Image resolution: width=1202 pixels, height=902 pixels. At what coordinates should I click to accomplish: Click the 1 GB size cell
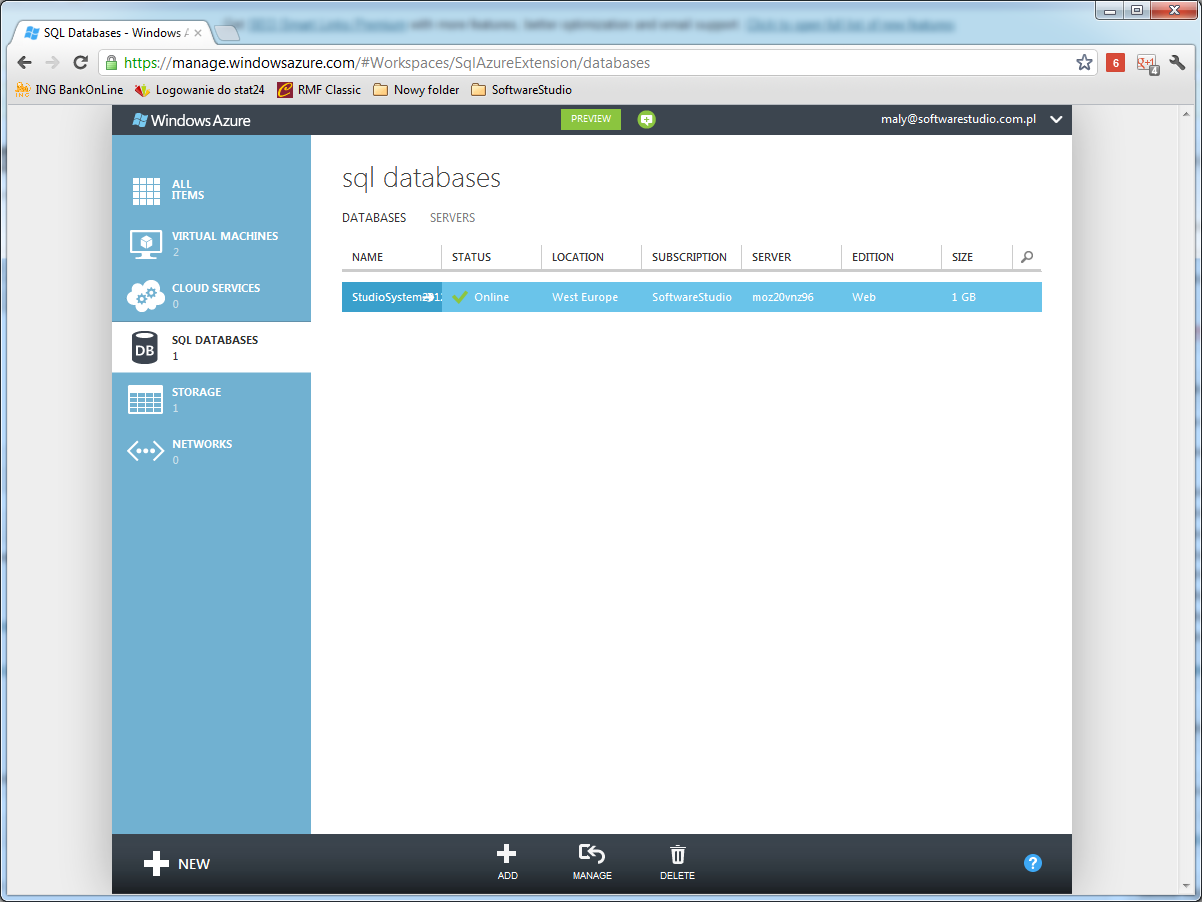[964, 297]
